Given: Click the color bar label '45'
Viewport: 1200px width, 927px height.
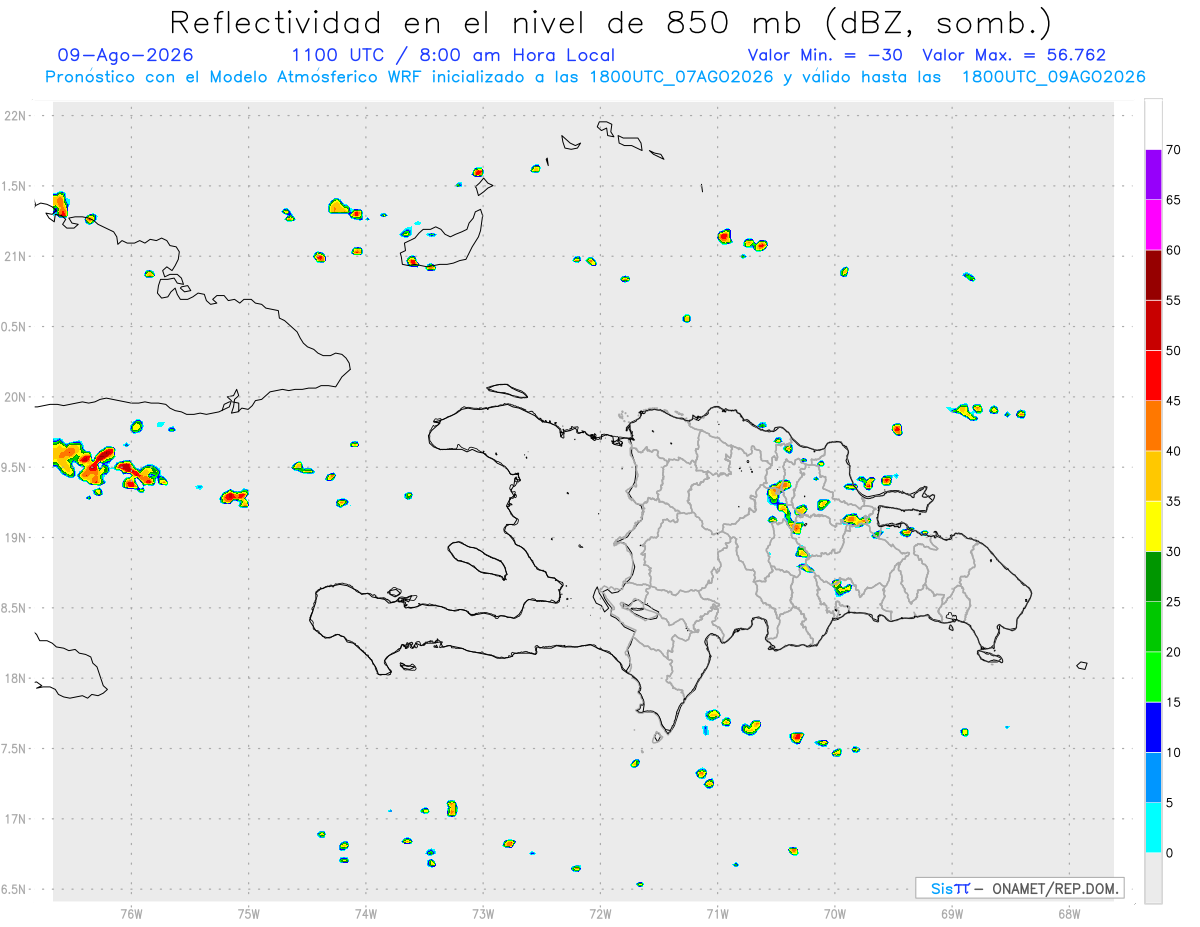Looking at the screenshot, I should click(1173, 401).
